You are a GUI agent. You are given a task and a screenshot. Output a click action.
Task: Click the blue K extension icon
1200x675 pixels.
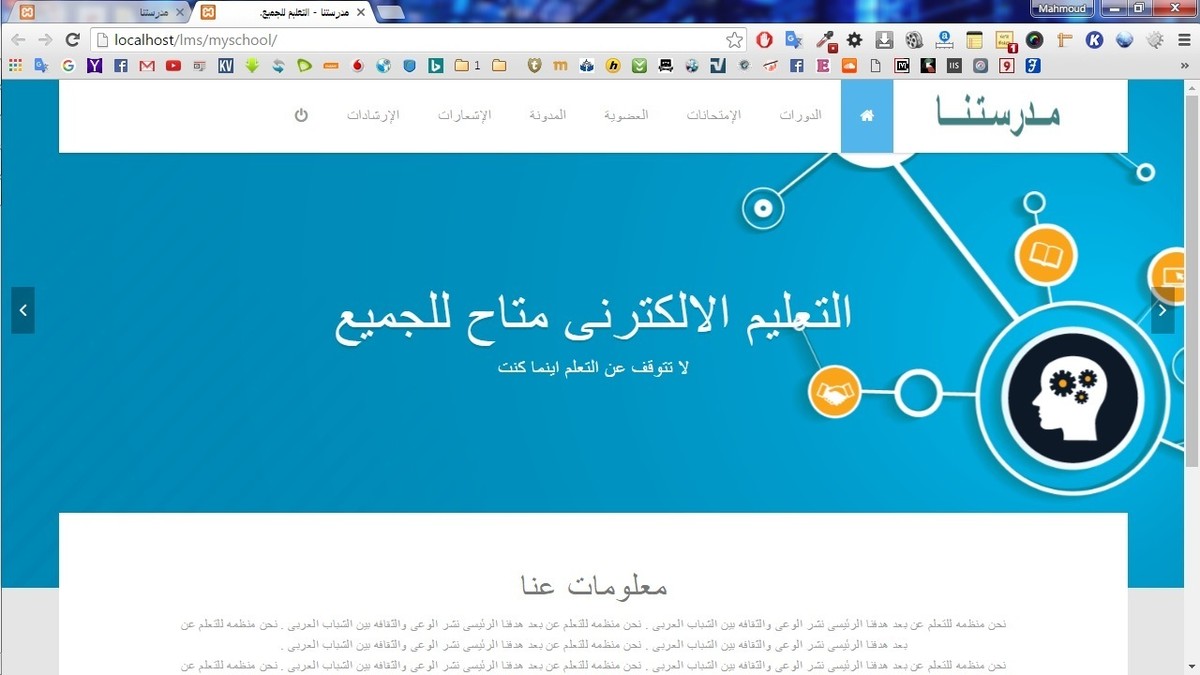point(1095,40)
